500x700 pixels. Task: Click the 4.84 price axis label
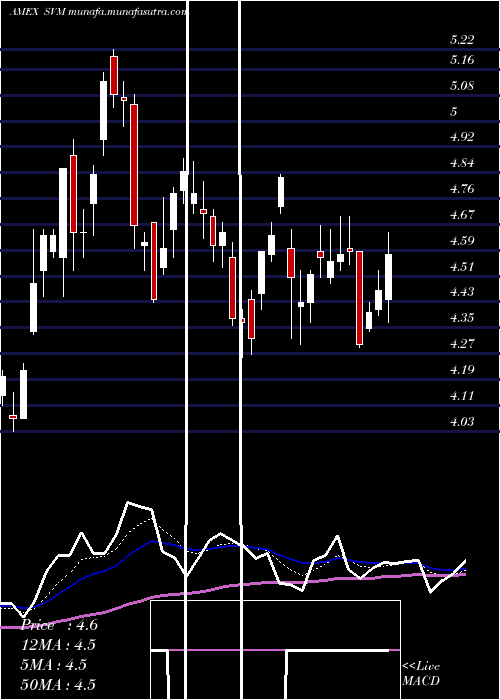462,162
